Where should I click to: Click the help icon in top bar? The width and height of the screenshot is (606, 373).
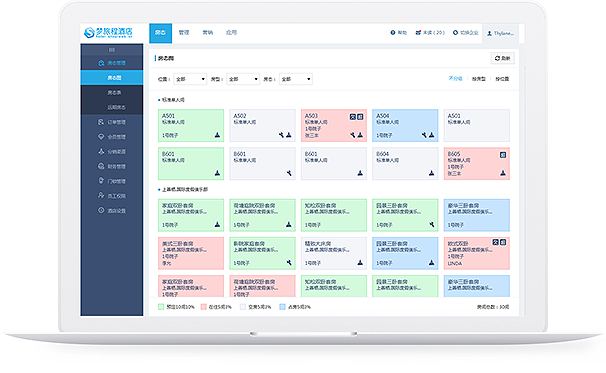tap(393, 33)
